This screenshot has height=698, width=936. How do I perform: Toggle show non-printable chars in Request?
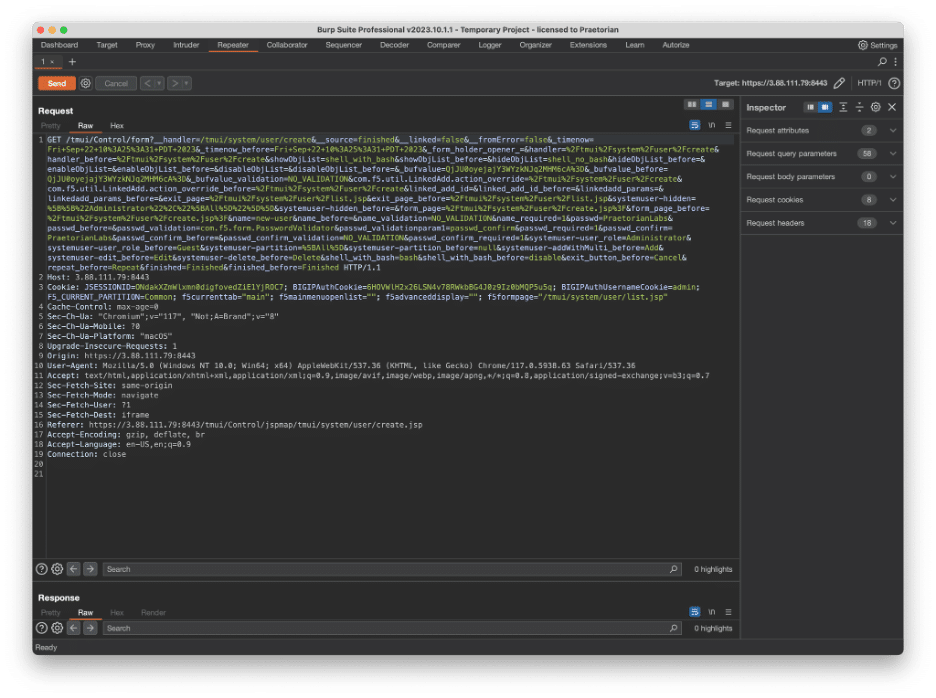[x=712, y=125]
